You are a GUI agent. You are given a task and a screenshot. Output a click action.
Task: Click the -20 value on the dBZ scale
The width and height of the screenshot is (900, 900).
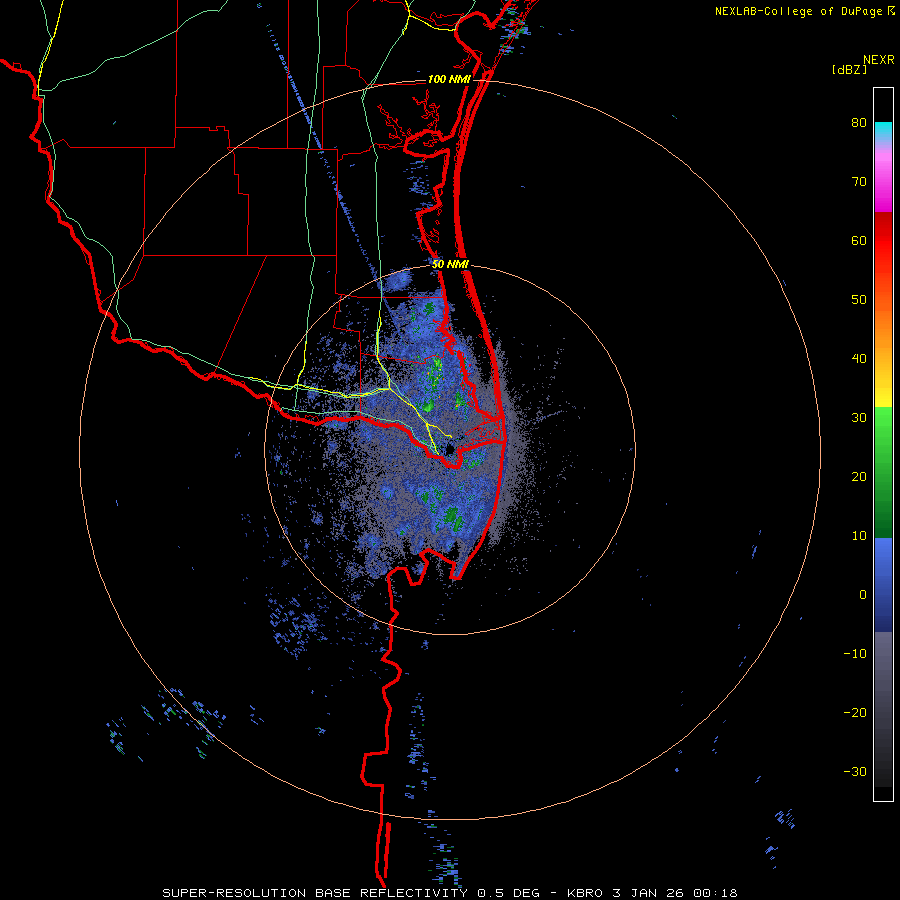(x=855, y=713)
